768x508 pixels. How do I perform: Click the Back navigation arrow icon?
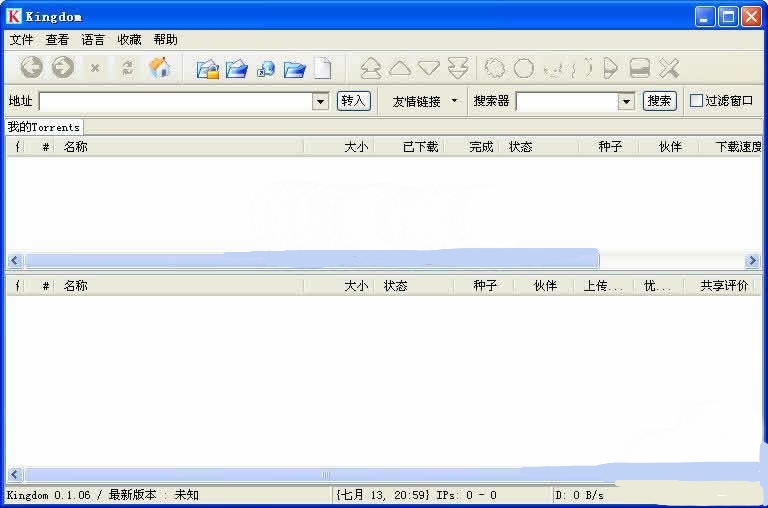31,67
